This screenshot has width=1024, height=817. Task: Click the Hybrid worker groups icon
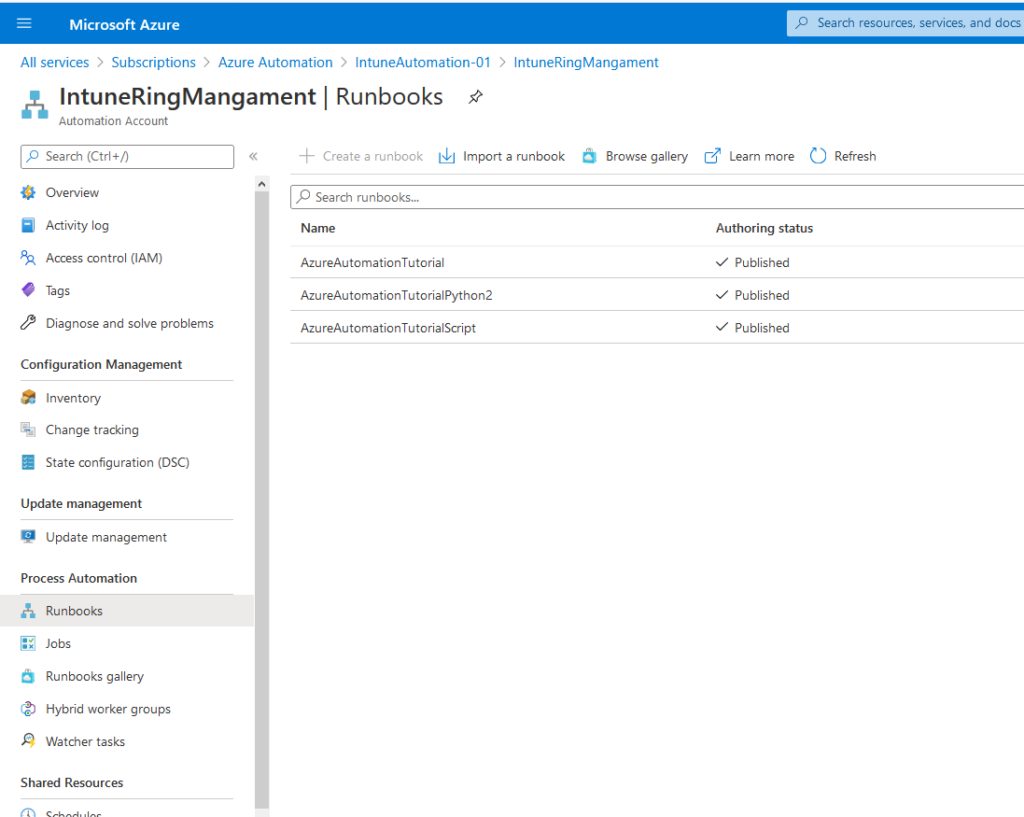tap(28, 709)
